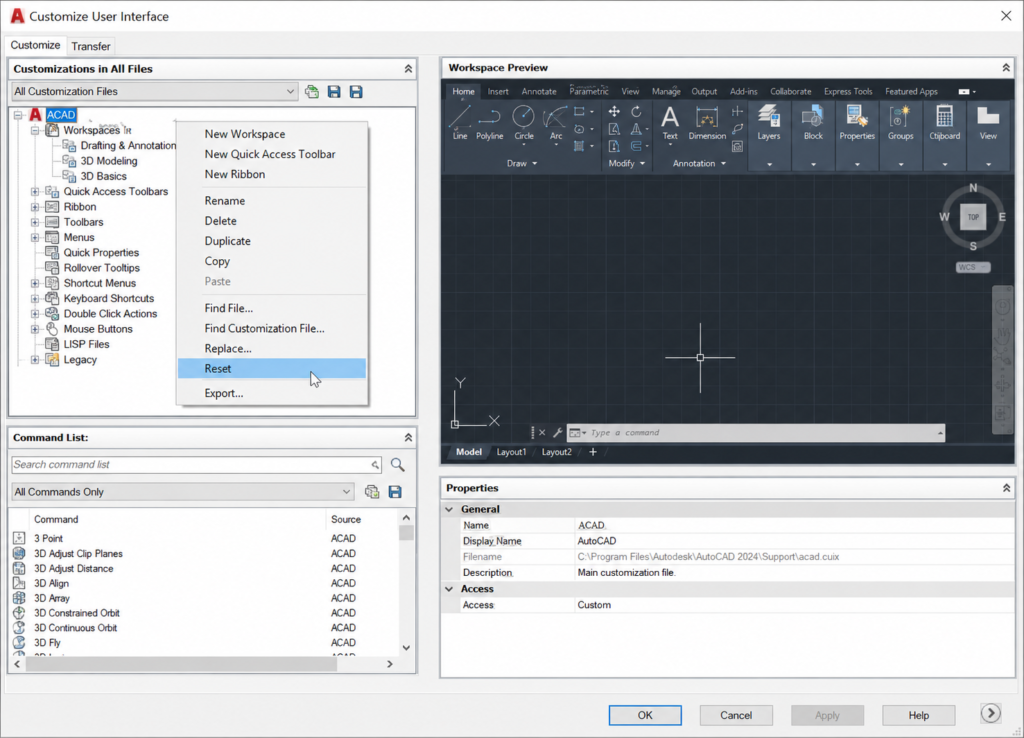Collapse the Command List panel
The height and width of the screenshot is (738, 1024).
click(408, 438)
